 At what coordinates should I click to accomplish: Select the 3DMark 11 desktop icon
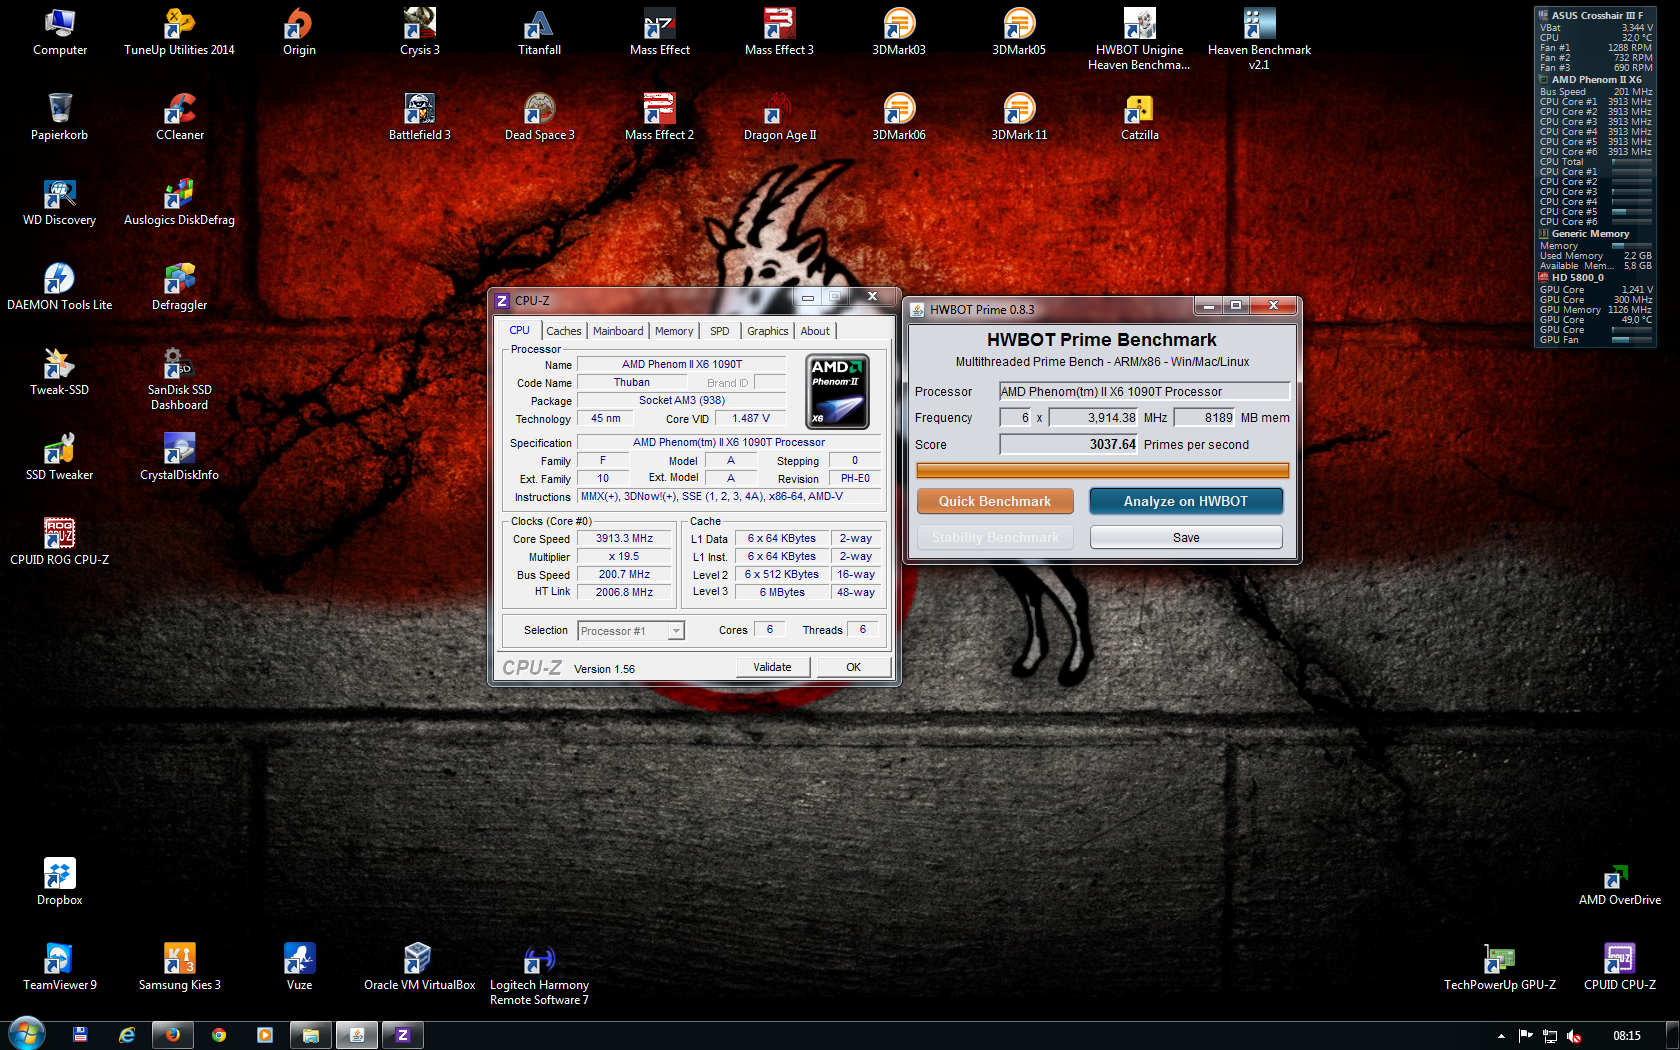[x=1019, y=117]
